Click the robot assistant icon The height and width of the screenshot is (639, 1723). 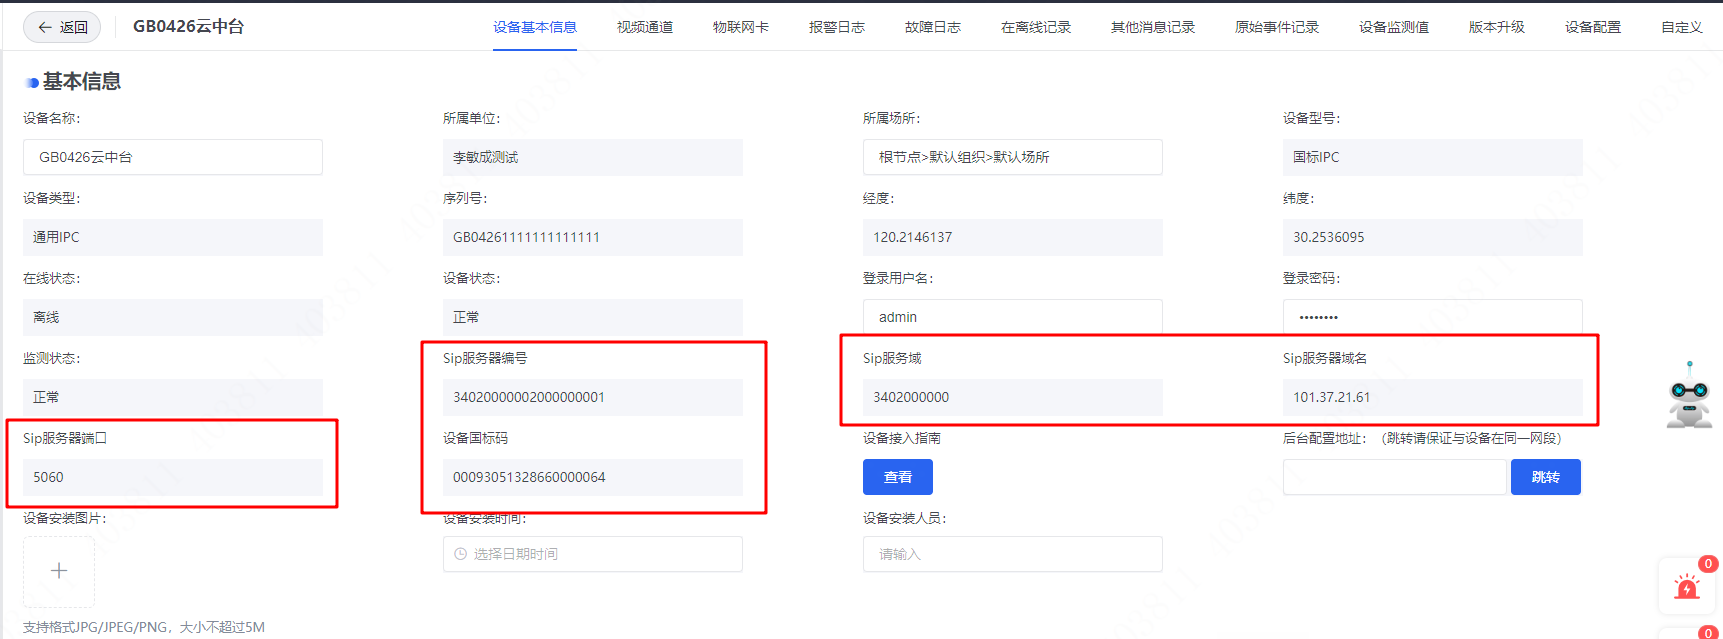pyautogui.click(x=1689, y=396)
